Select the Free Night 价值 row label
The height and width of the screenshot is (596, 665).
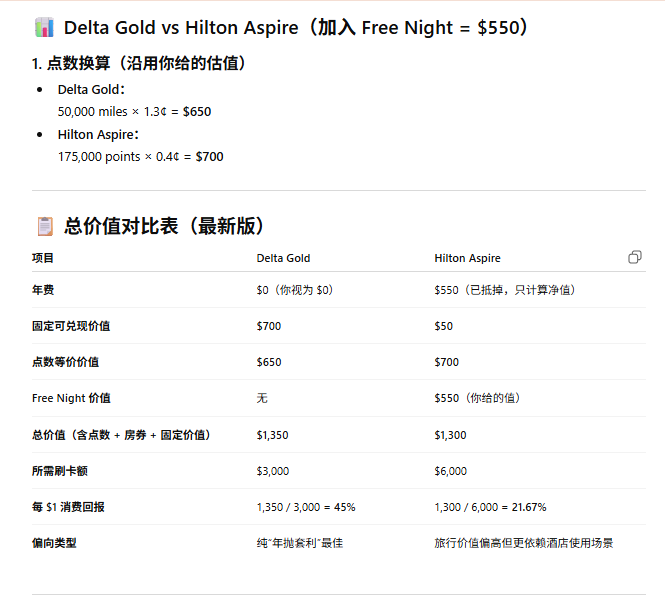[x=71, y=398]
